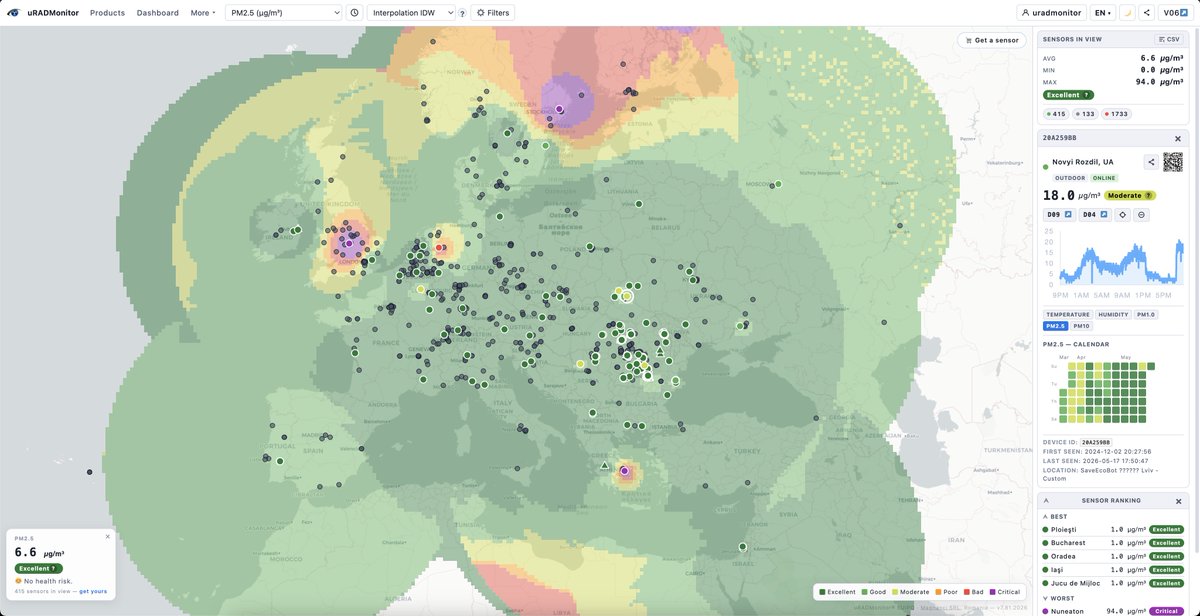Expand the More menu
Screen dimensions: 1200x616
(203, 13)
